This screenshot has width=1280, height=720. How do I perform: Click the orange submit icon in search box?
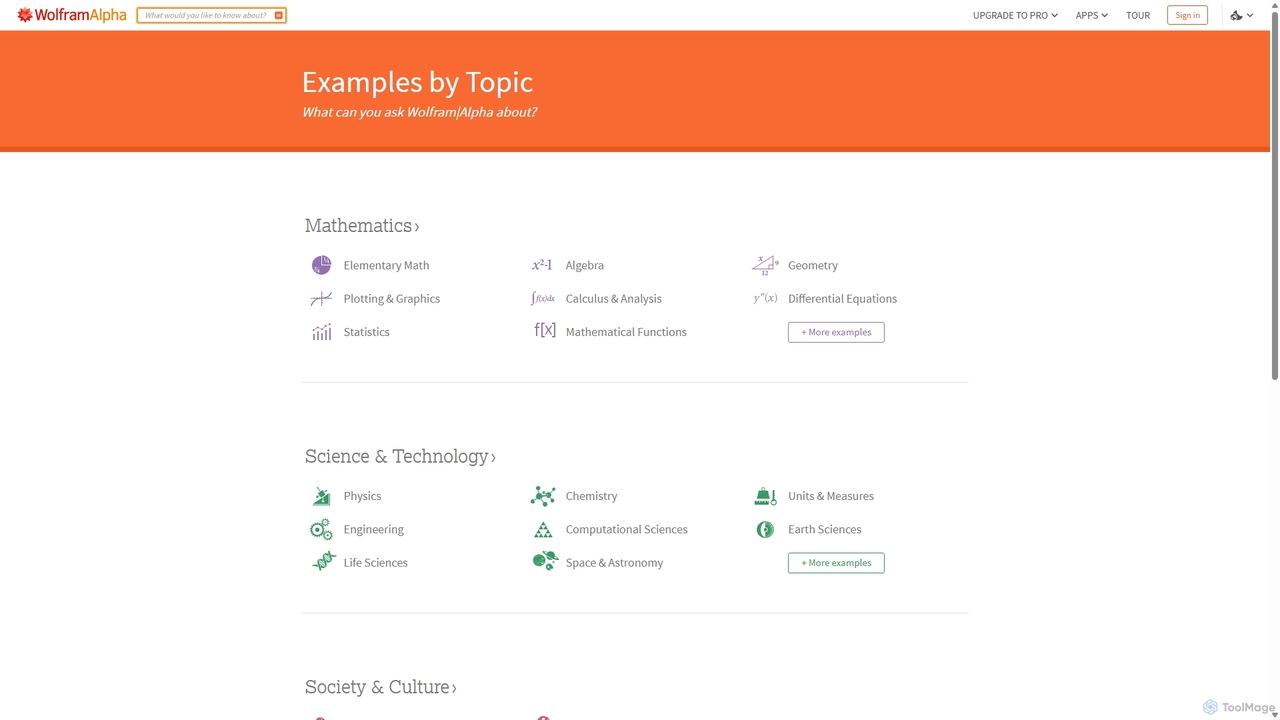click(x=278, y=15)
